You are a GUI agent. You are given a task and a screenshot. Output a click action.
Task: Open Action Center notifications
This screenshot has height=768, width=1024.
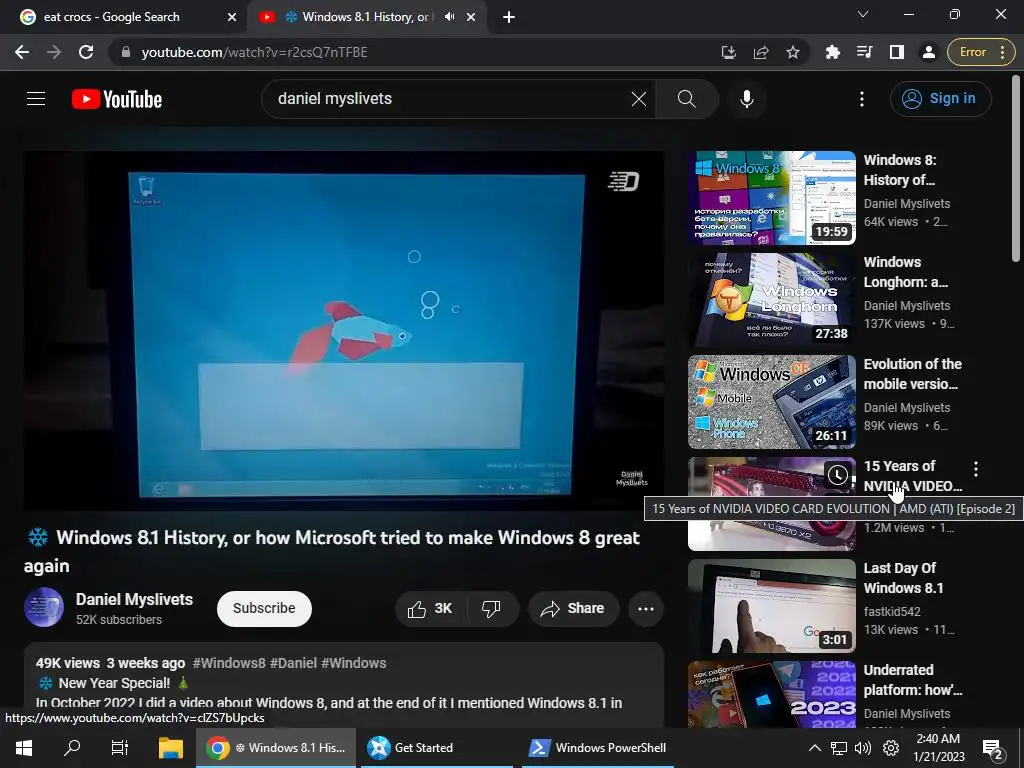pyautogui.click(x=993, y=748)
